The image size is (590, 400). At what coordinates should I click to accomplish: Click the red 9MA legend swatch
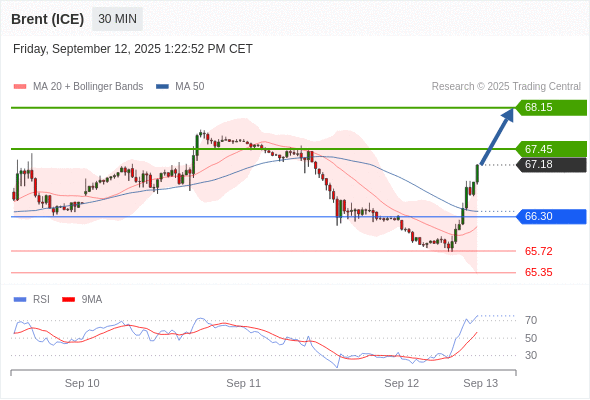tap(68, 300)
